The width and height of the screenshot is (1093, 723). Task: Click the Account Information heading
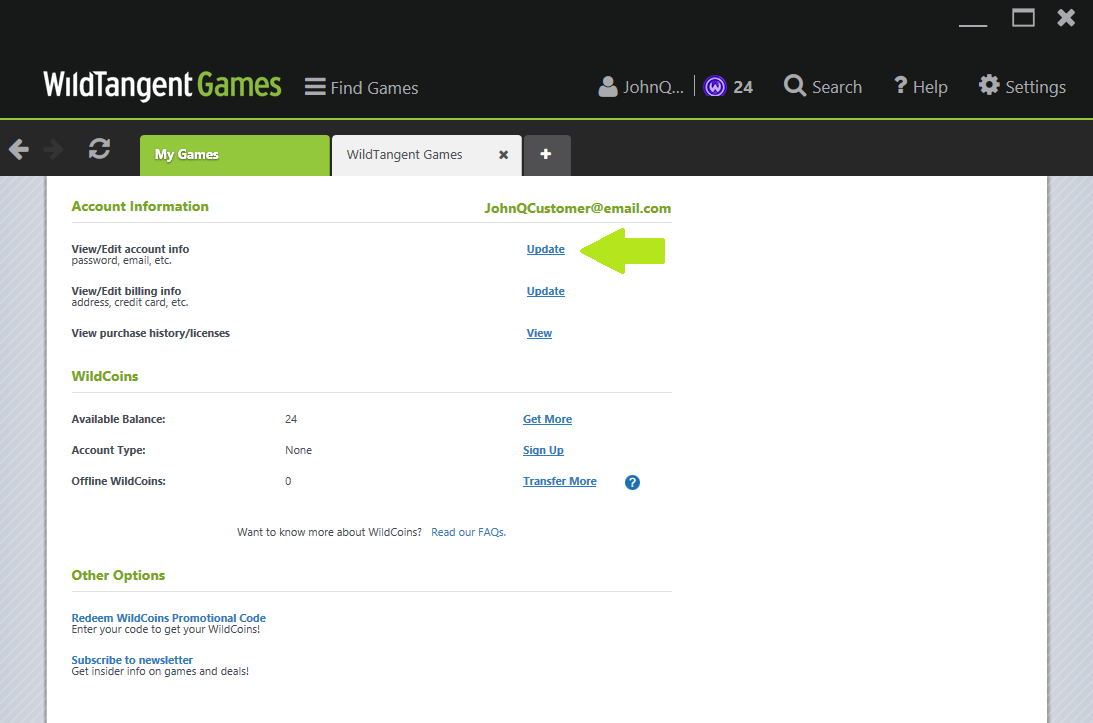click(x=140, y=206)
